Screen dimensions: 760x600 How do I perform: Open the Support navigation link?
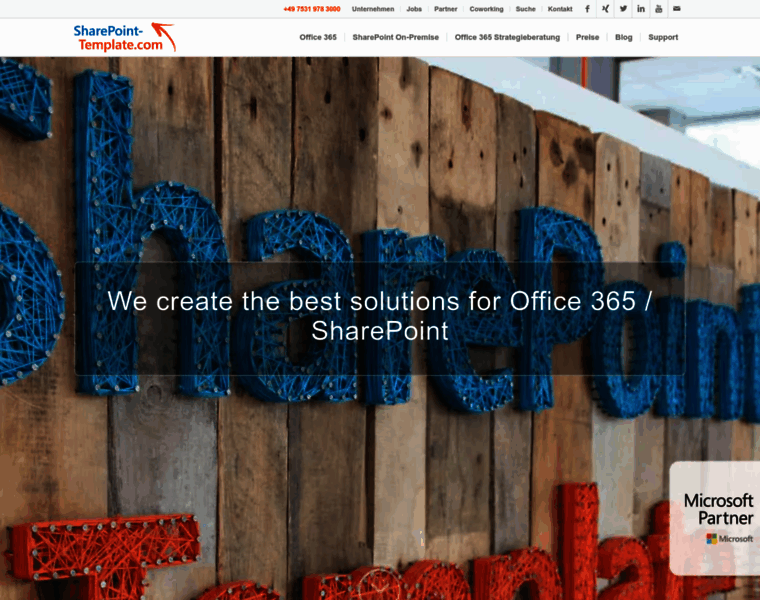[663, 37]
